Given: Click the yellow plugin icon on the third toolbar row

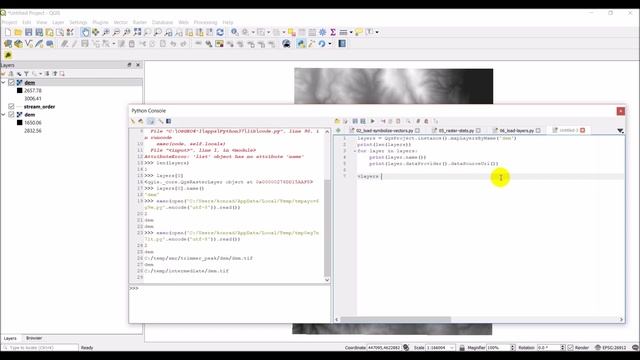Looking at the screenshot, I should (8, 55).
